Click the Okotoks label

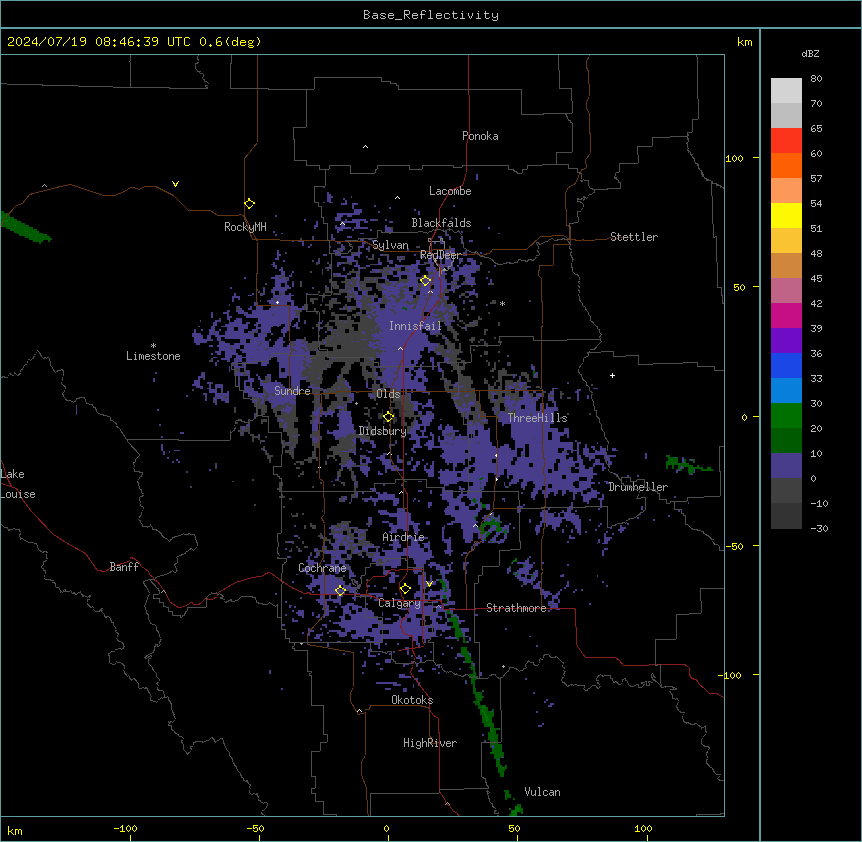pos(412,700)
